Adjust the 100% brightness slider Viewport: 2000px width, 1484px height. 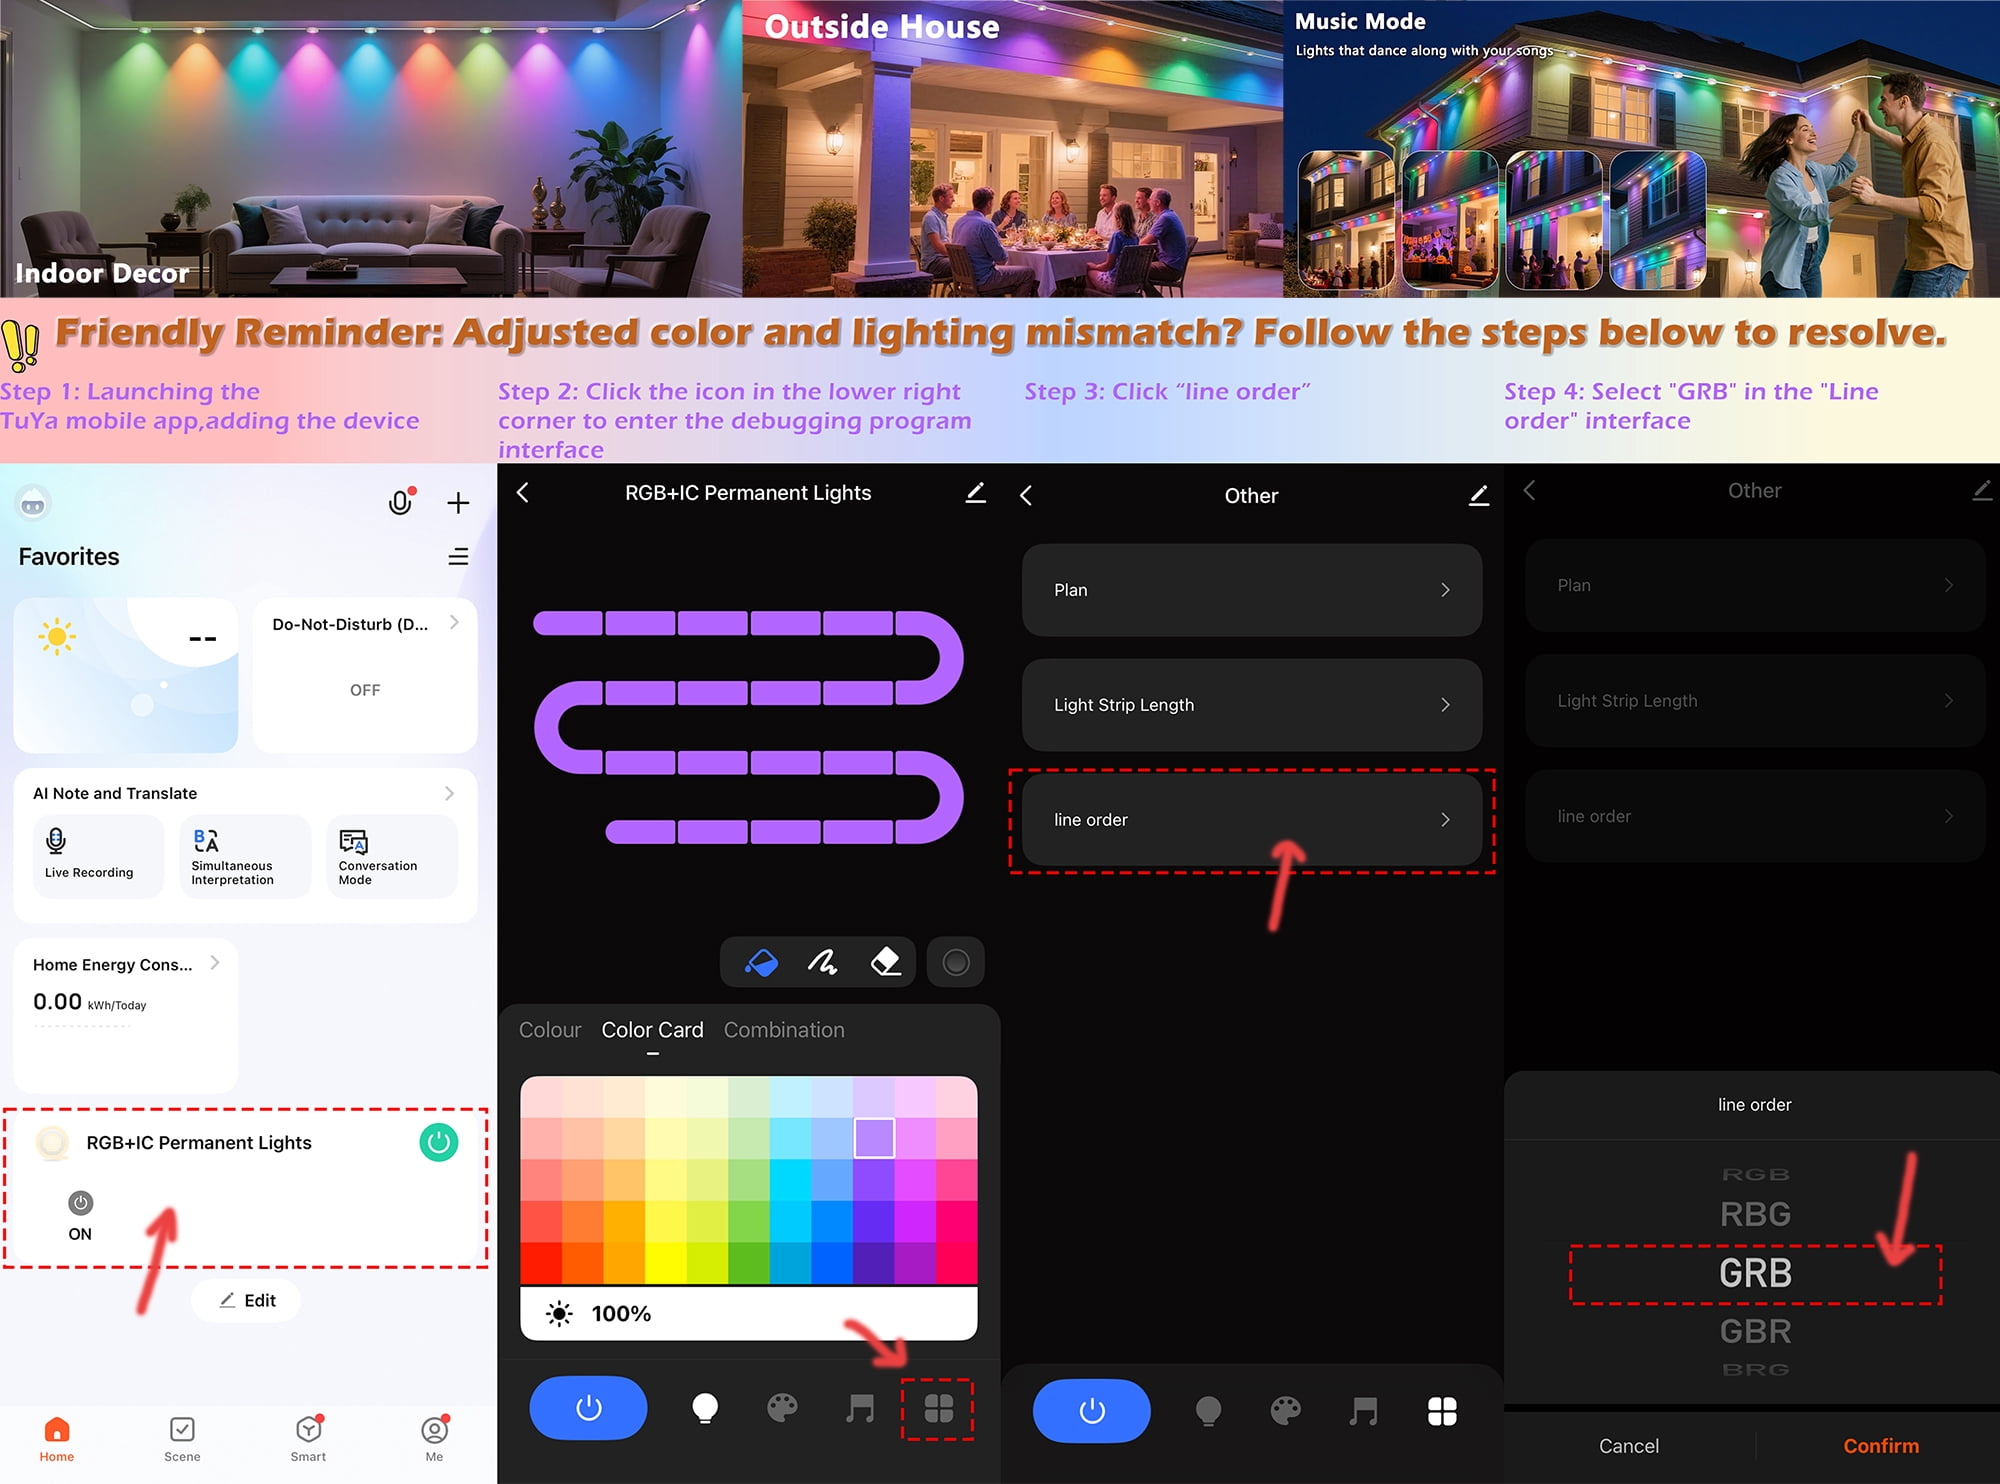click(749, 1313)
